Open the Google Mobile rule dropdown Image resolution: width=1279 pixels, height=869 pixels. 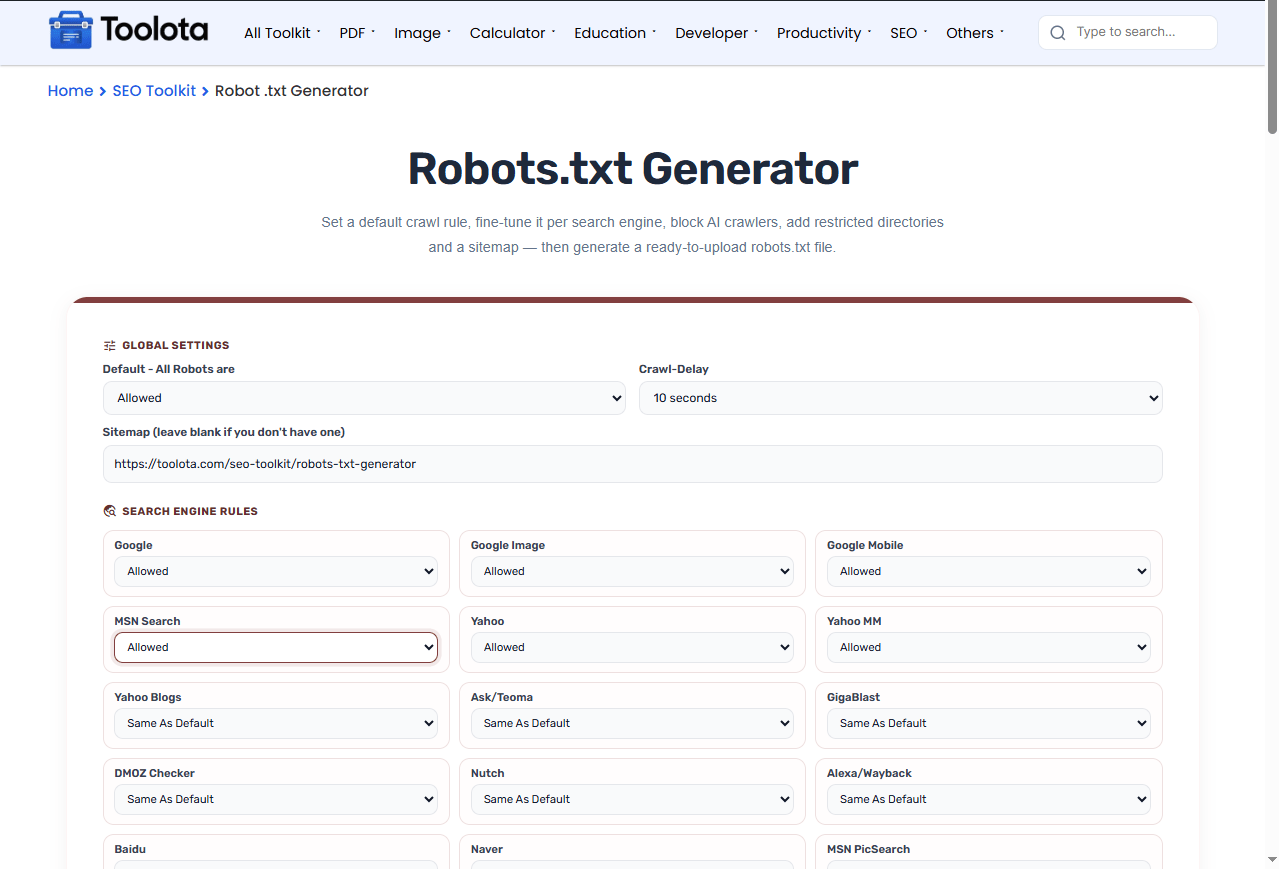[x=988, y=571]
